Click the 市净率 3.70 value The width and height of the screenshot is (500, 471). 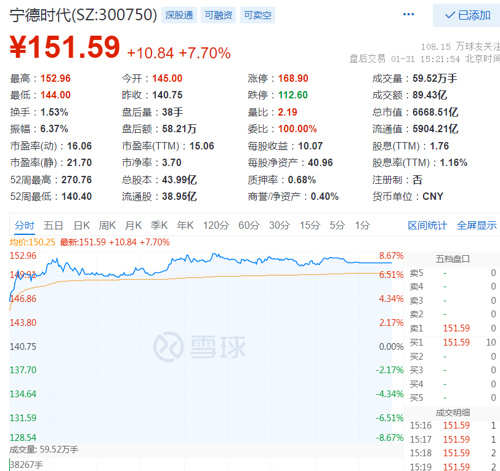pyautogui.click(x=172, y=163)
